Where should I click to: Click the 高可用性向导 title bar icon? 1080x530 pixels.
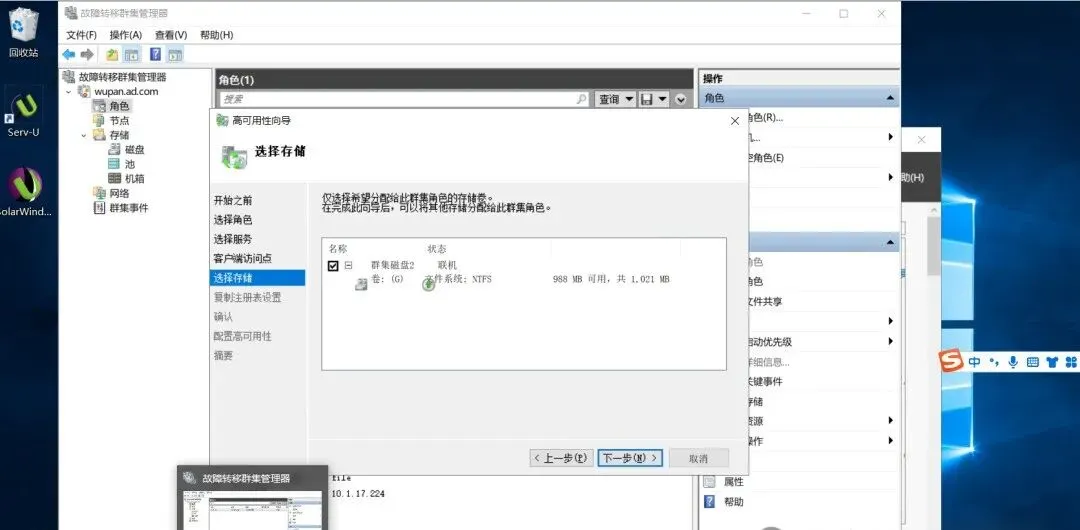tap(222, 120)
